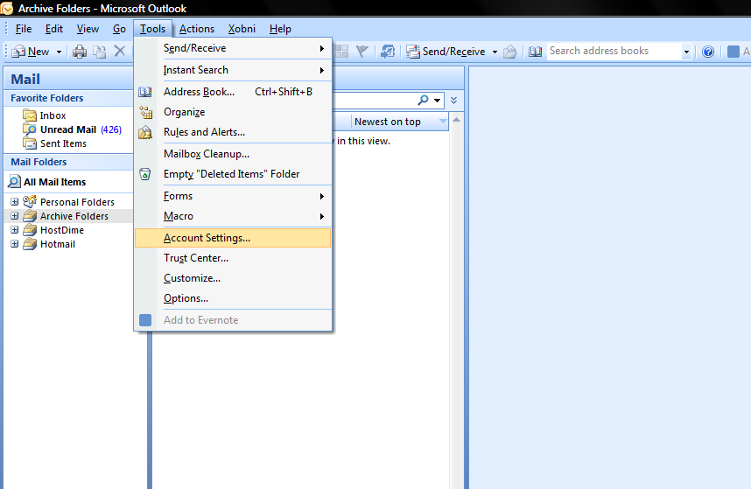Click the Follow Up flag icon

click(x=362, y=51)
